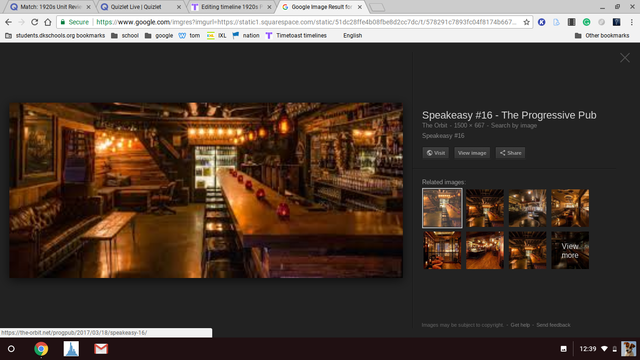This screenshot has height=360, width=640.
Task: Open the third related thumbnail in bottom row
Action: coord(527,250)
